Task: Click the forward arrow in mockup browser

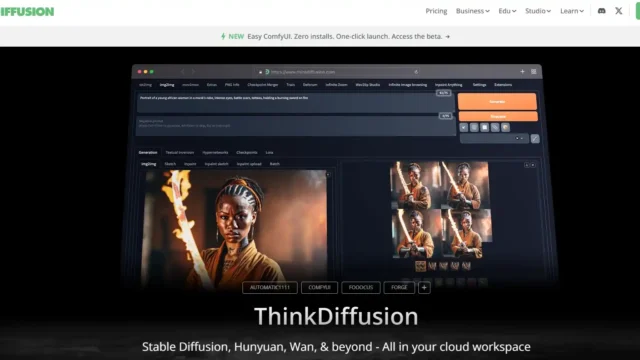Action: (193, 71)
